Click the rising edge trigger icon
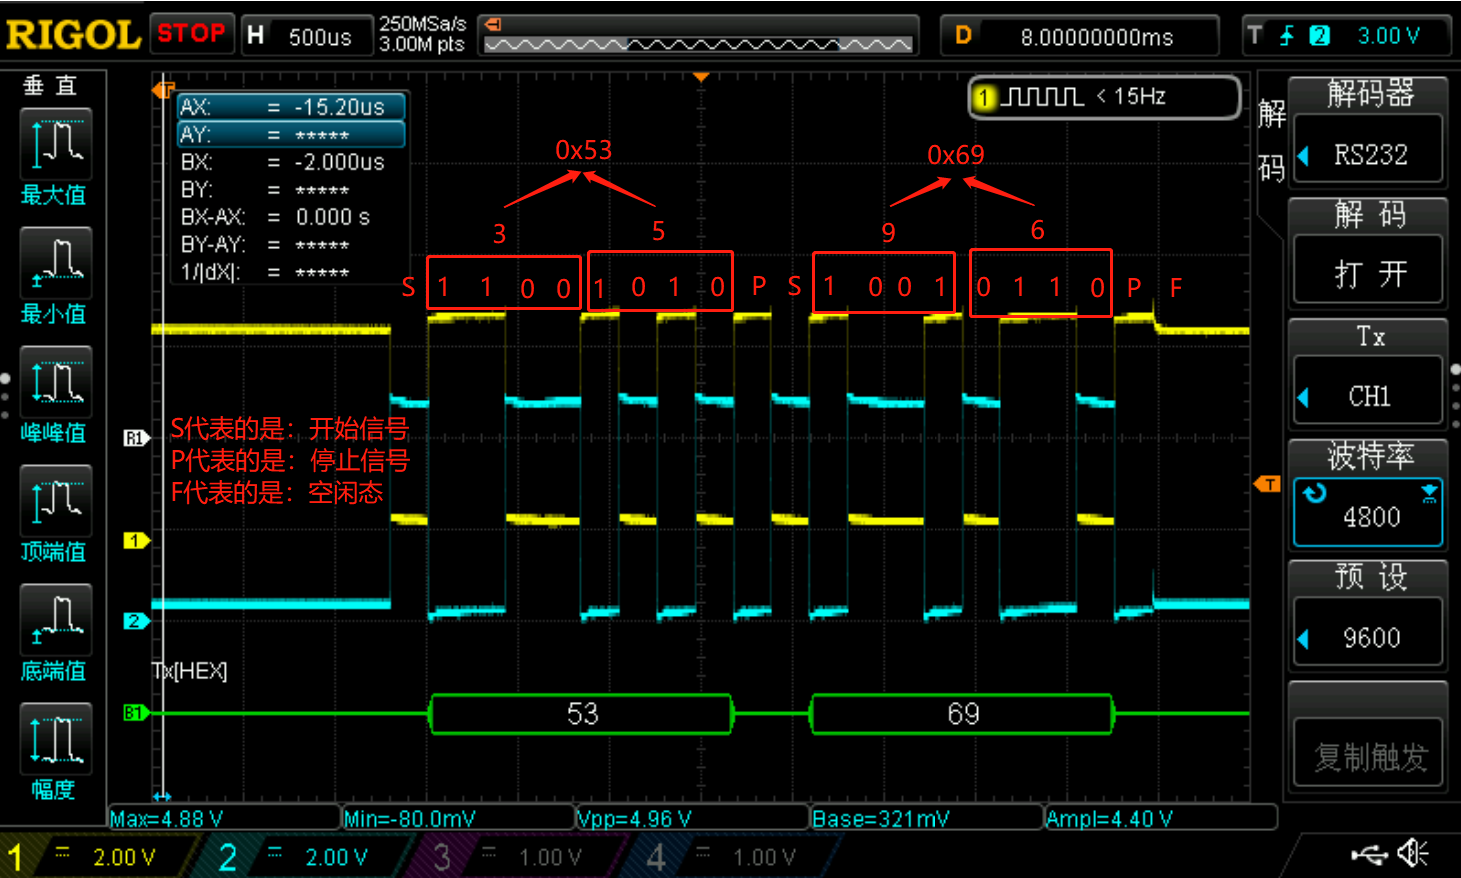 pyautogui.click(x=1287, y=36)
